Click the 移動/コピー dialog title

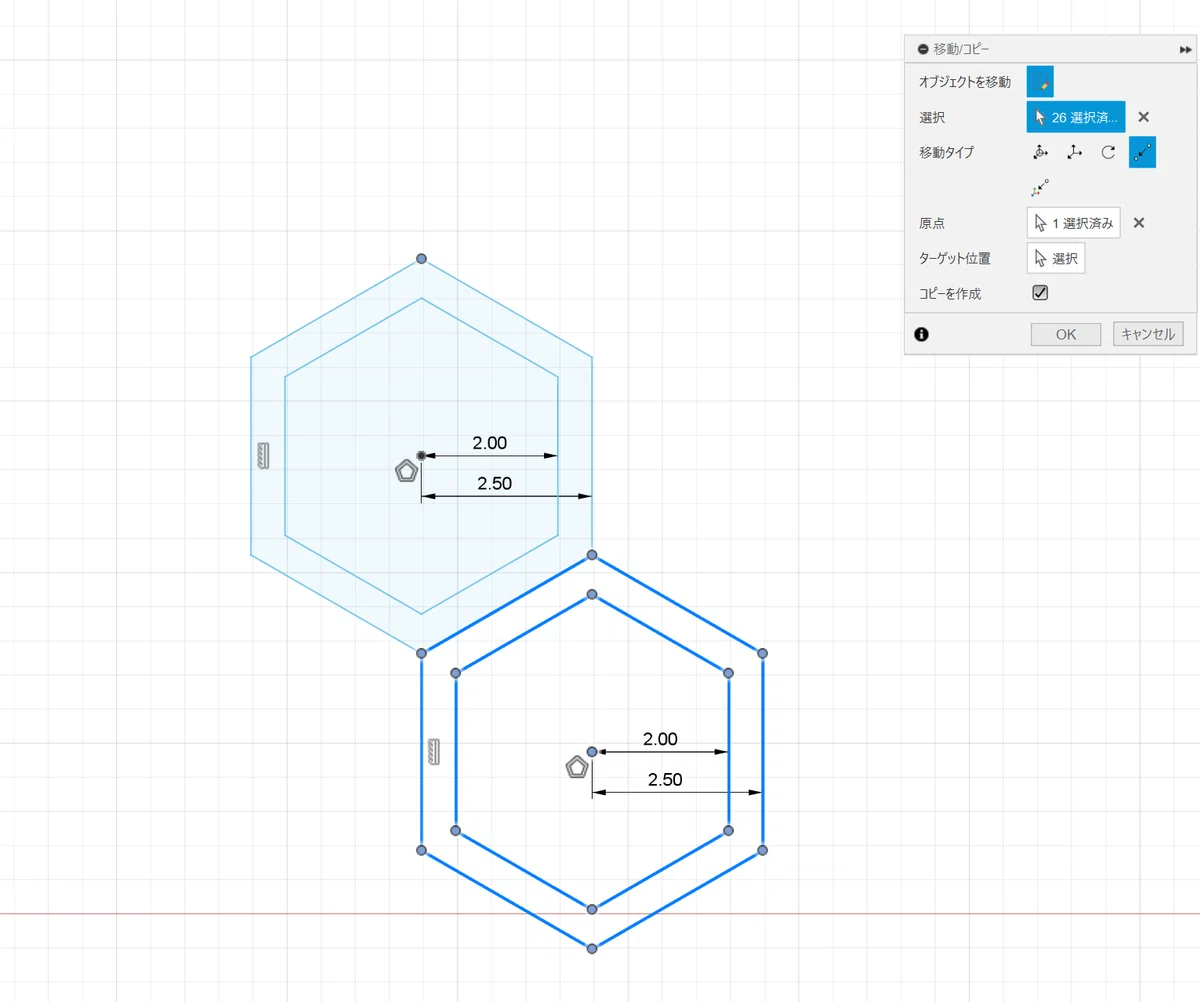coord(962,49)
